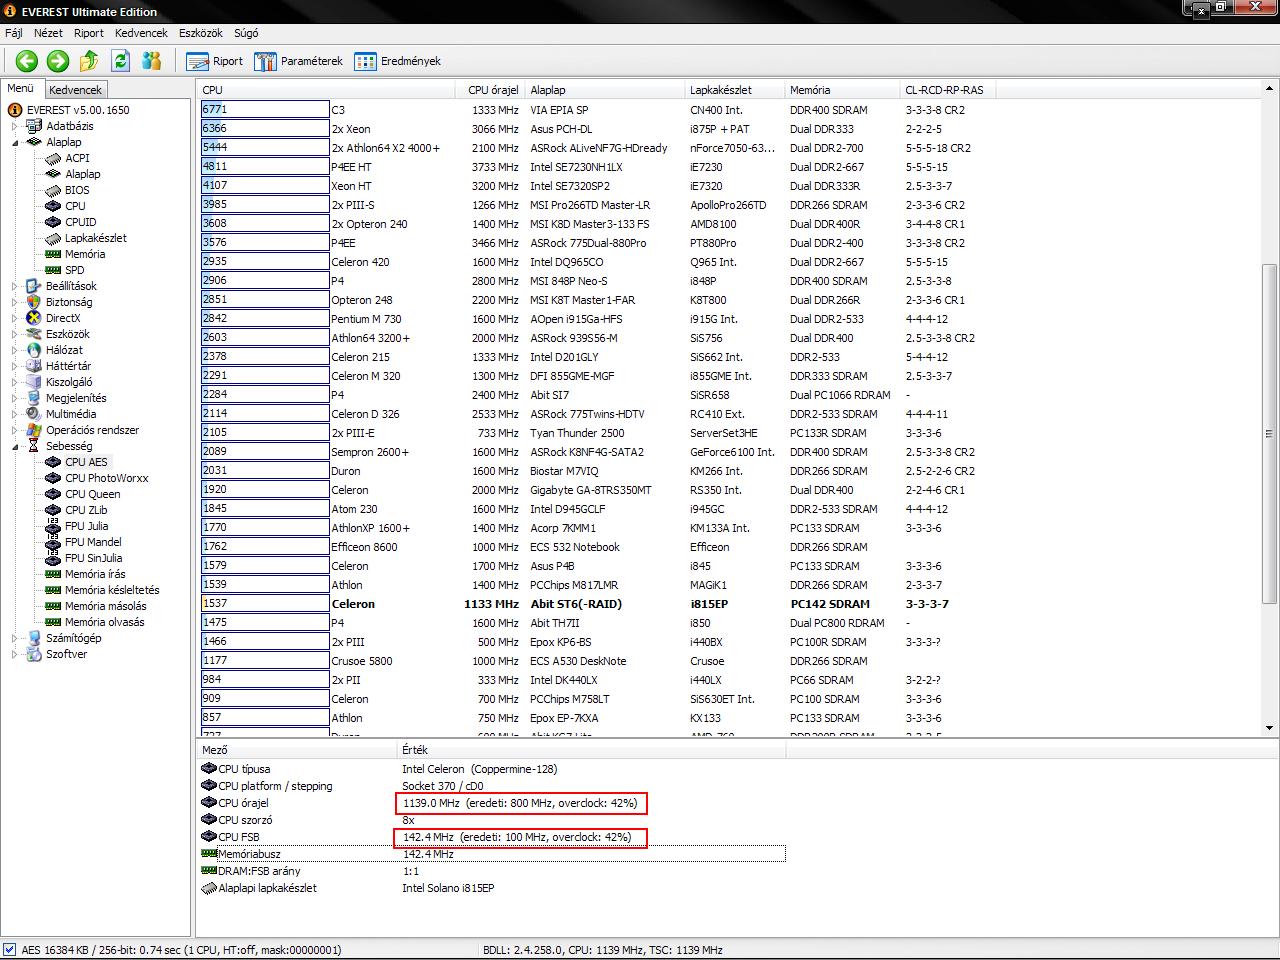This screenshot has height=960, width=1280.
Task: Click the scrollbar down arrow
Action: click(1270, 728)
